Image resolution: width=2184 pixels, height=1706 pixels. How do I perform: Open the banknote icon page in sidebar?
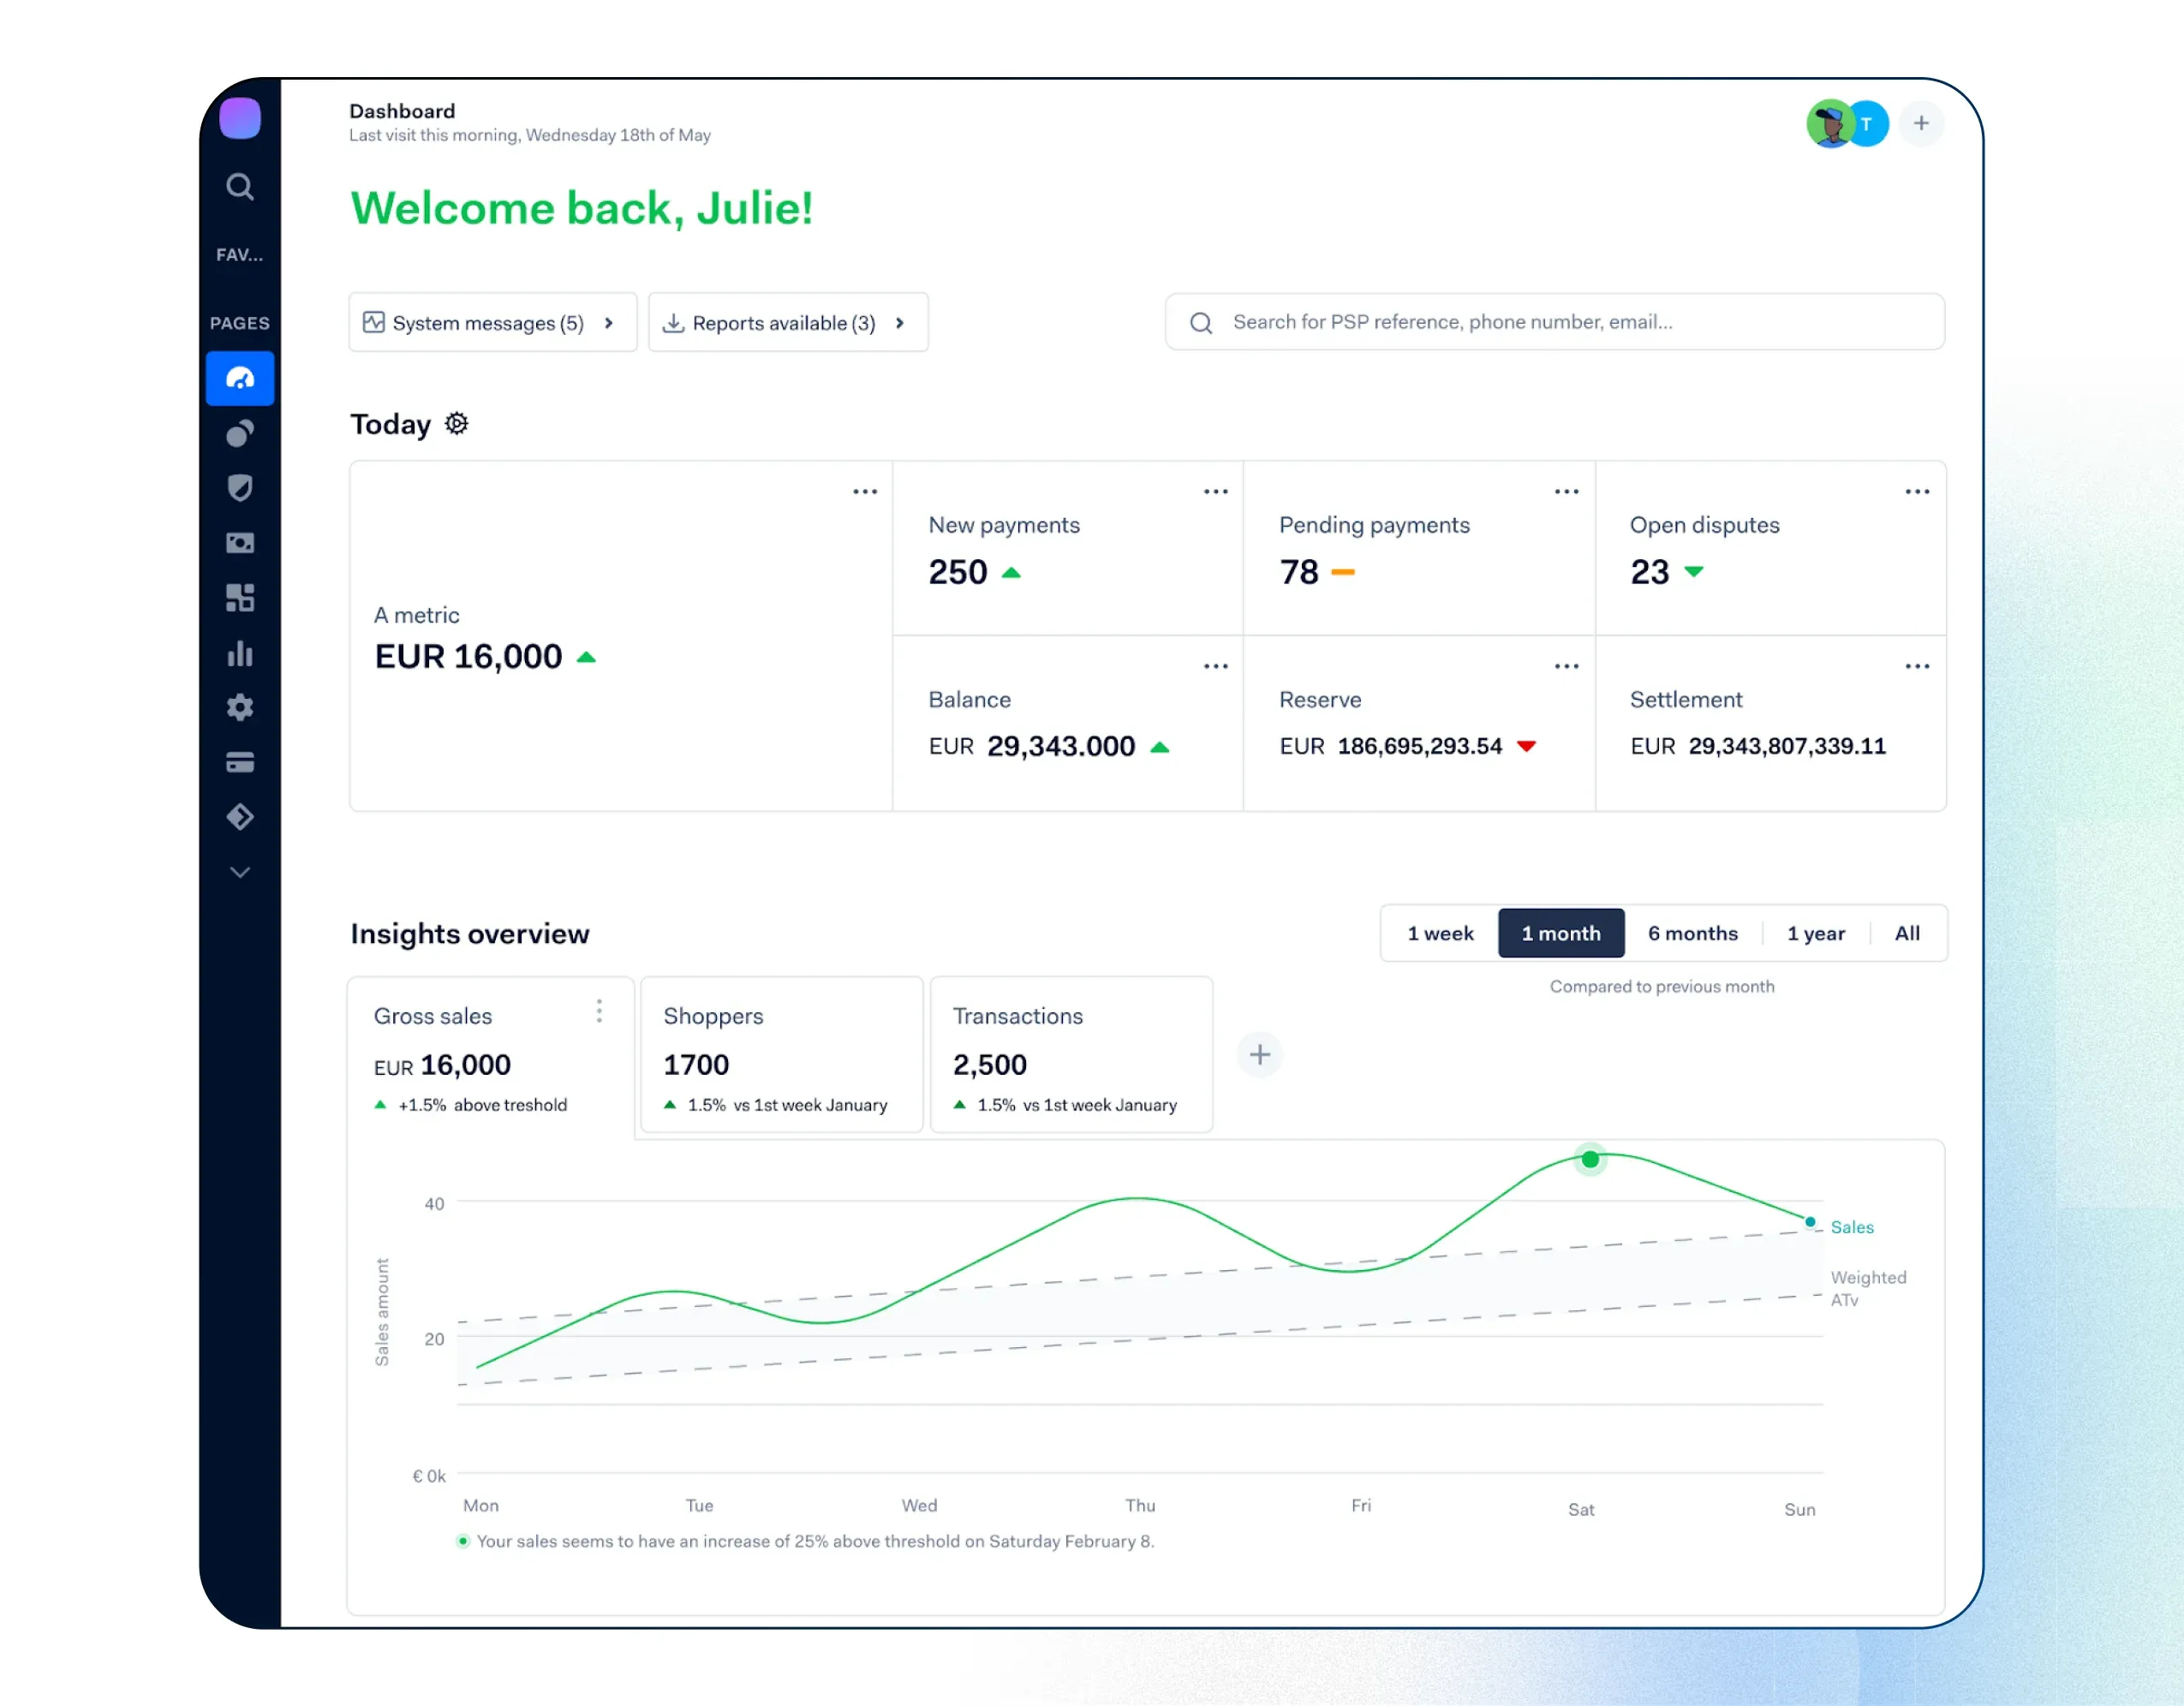[x=240, y=543]
